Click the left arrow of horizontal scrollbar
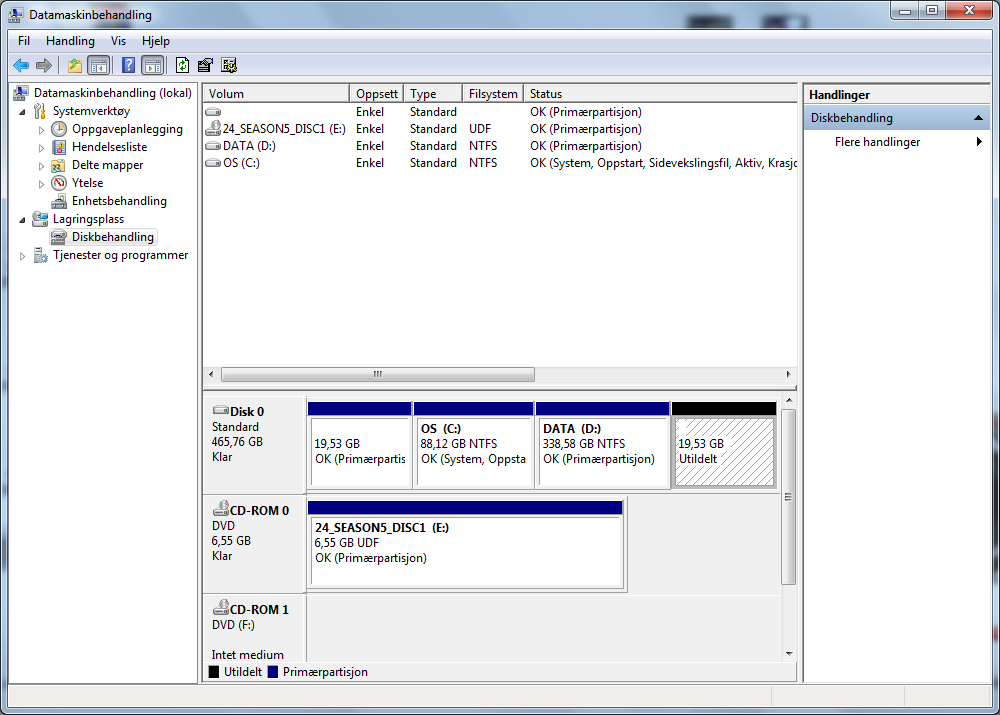The image size is (1000, 715). point(212,374)
